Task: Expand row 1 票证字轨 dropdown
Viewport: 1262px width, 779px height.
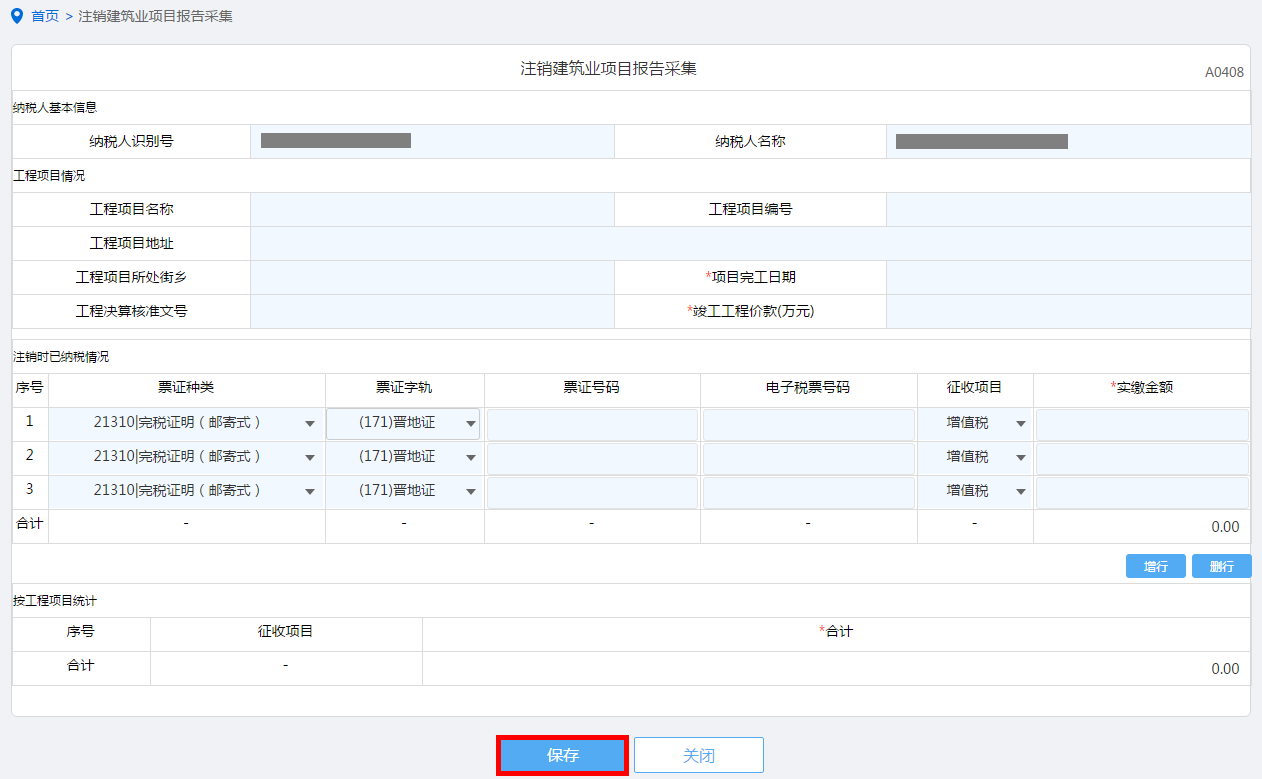Action: pos(404,424)
